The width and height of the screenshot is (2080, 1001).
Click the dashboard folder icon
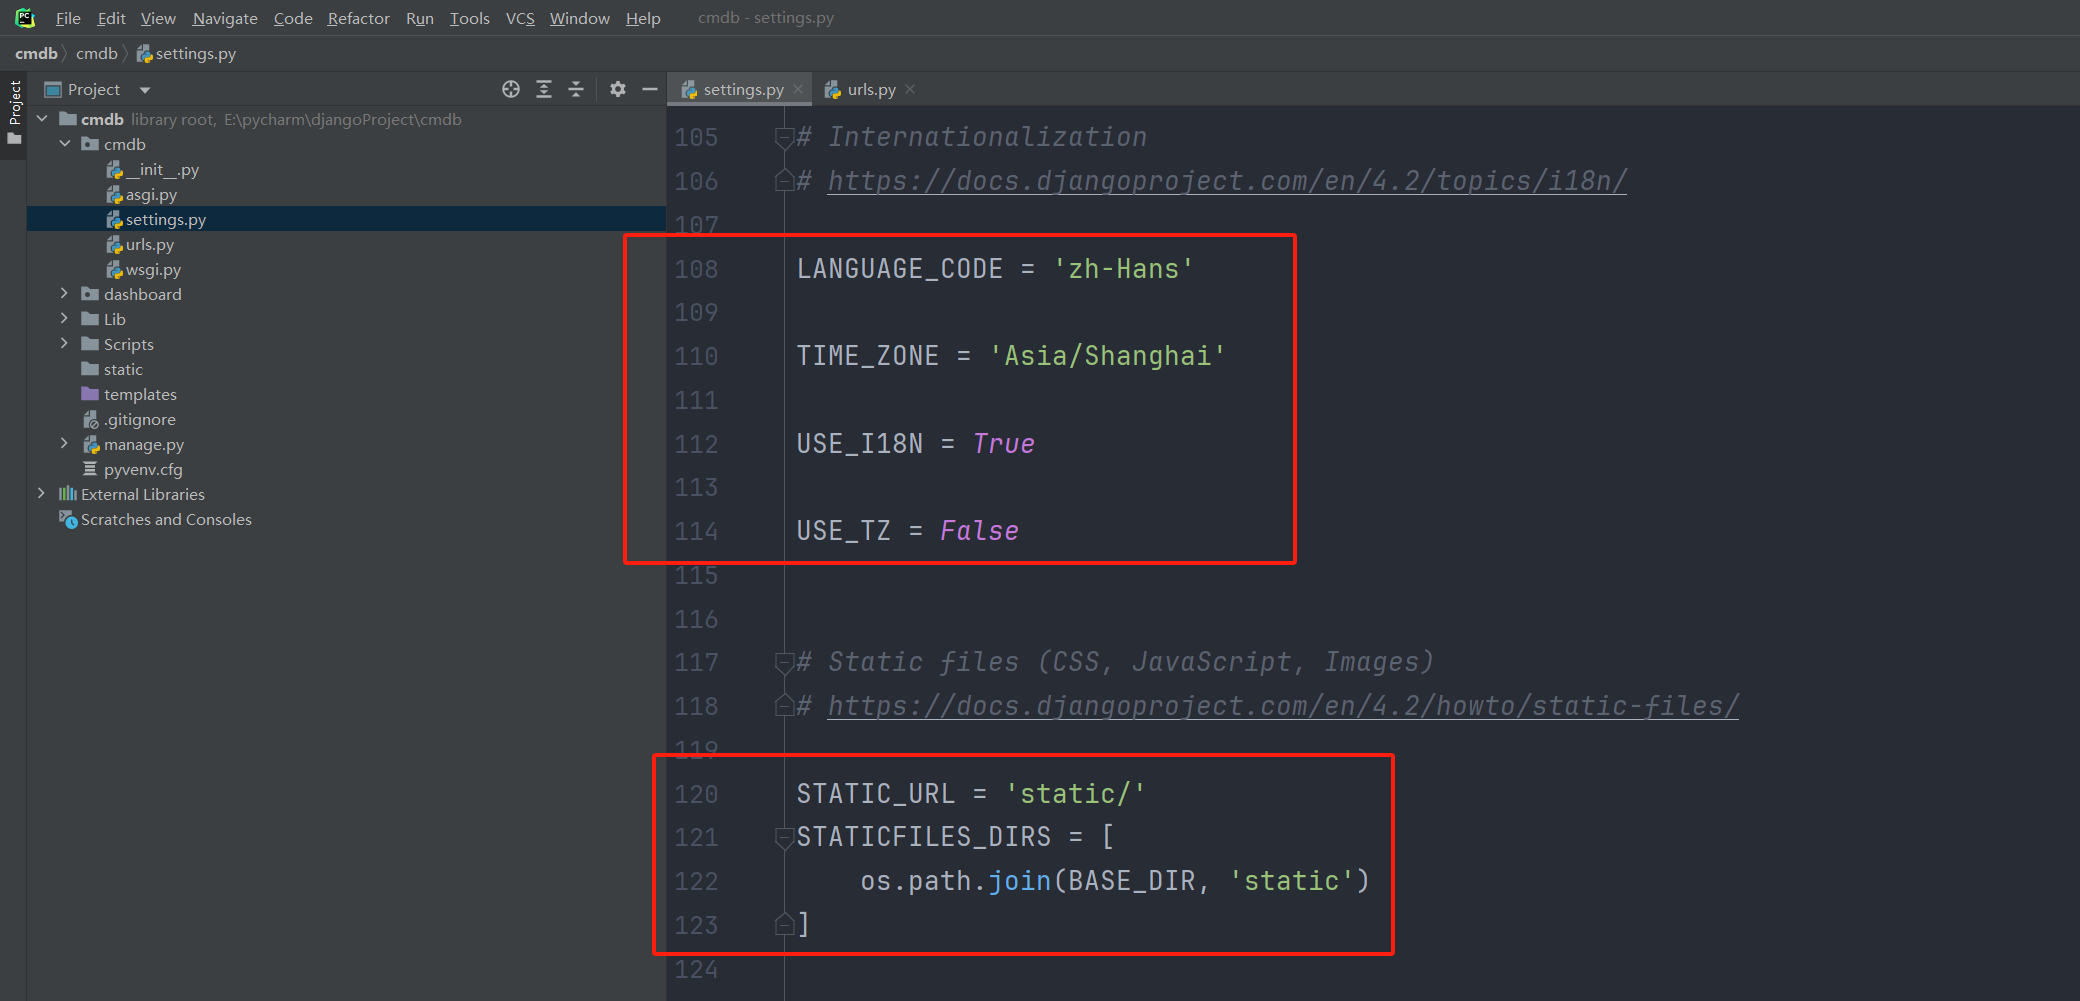pos(90,294)
